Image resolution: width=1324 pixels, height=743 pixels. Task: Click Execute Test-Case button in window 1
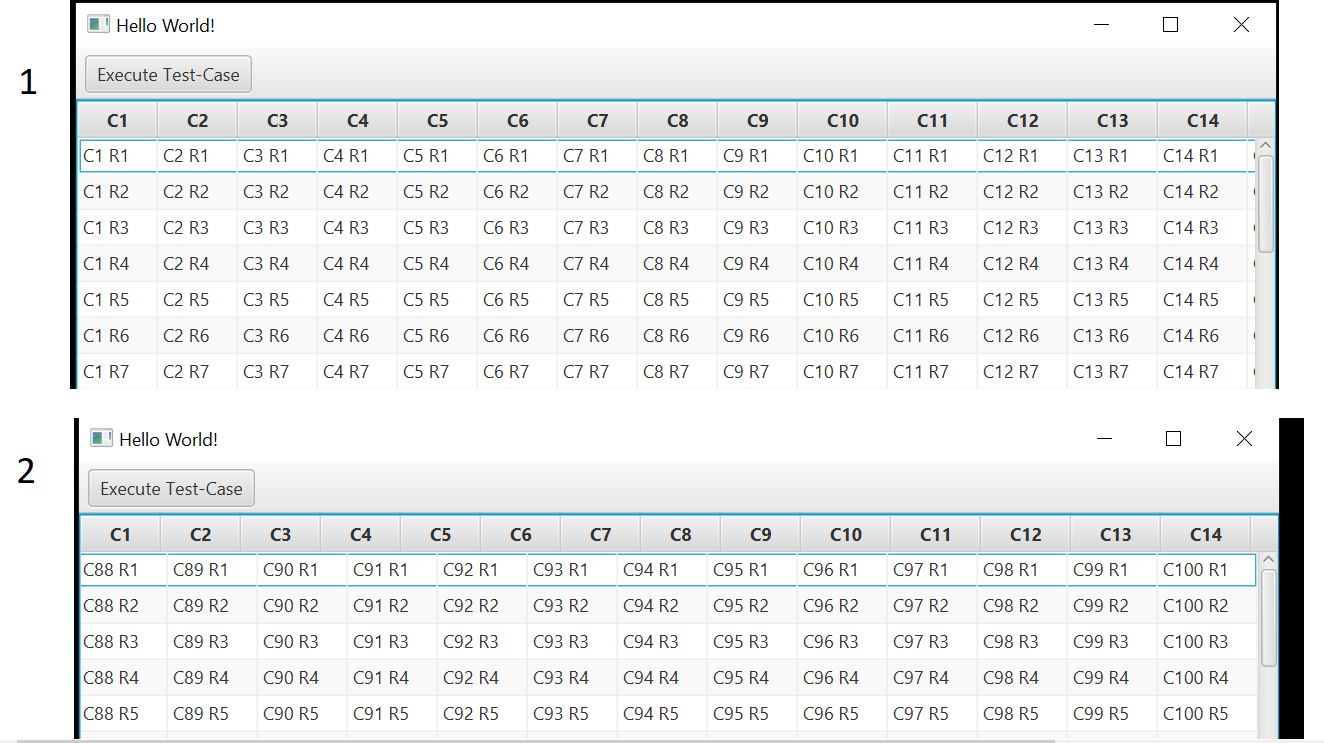point(168,75)
